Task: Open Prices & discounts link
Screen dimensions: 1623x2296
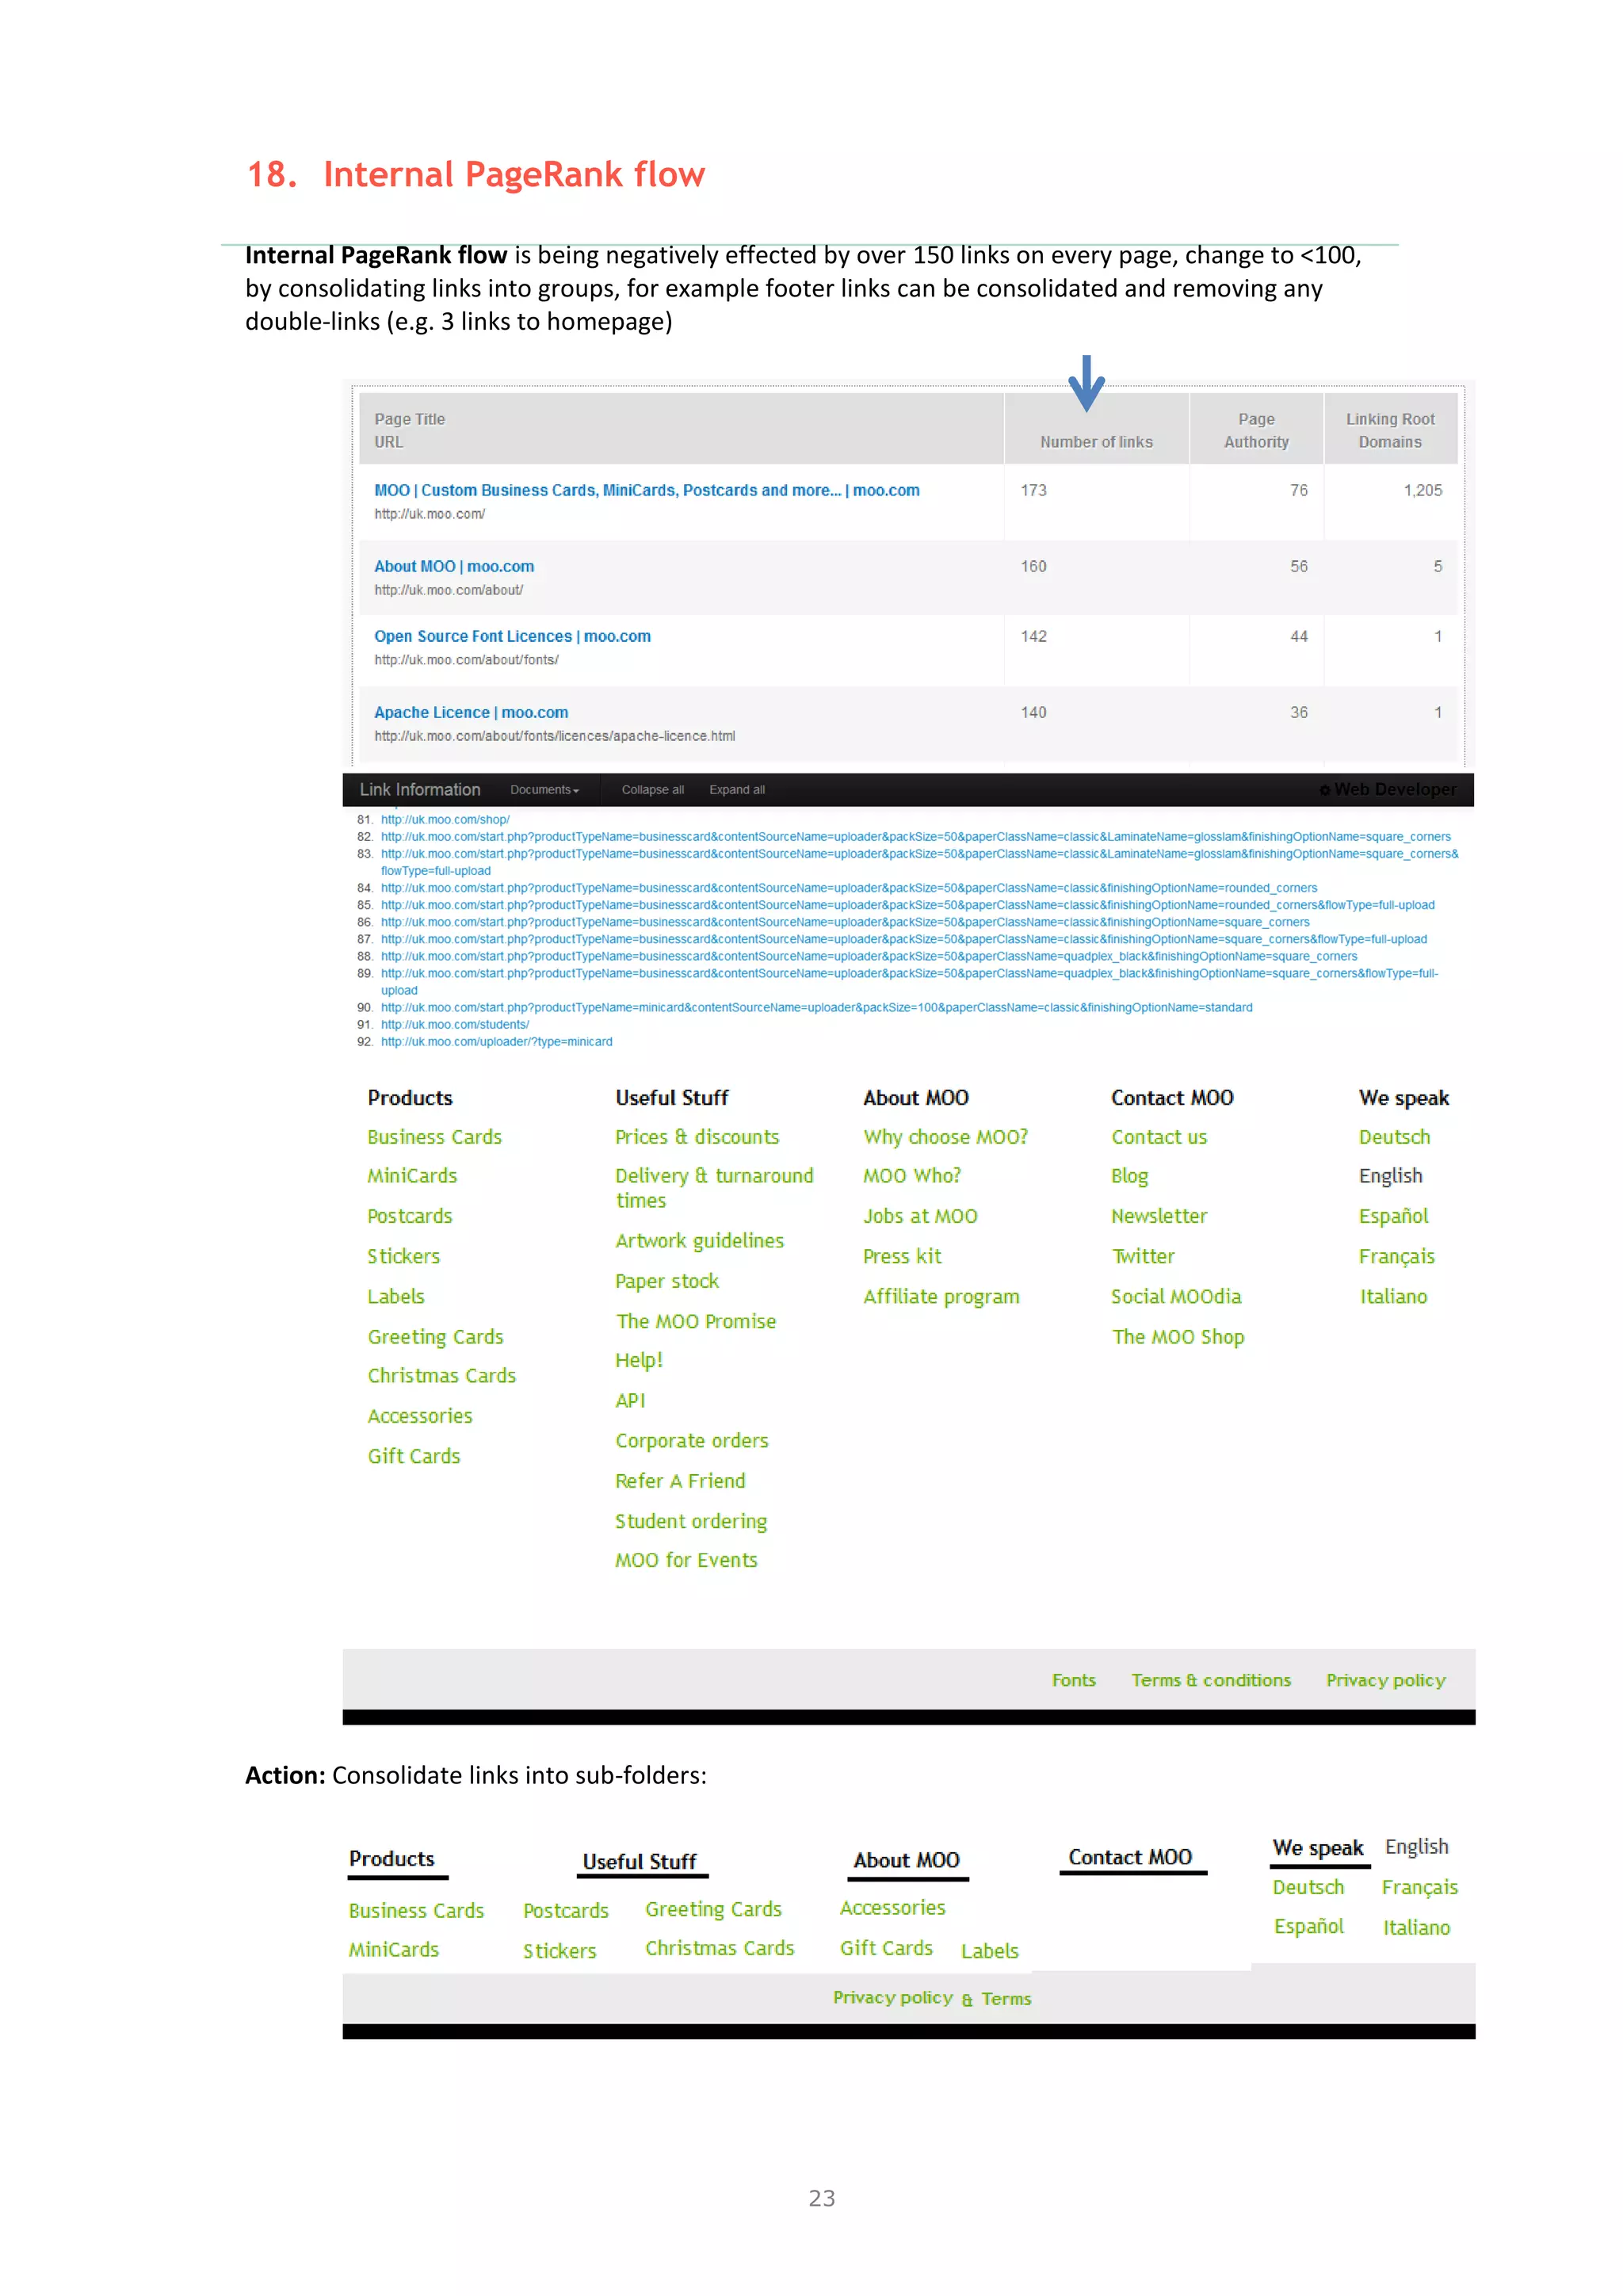Action: point(697,1137)
